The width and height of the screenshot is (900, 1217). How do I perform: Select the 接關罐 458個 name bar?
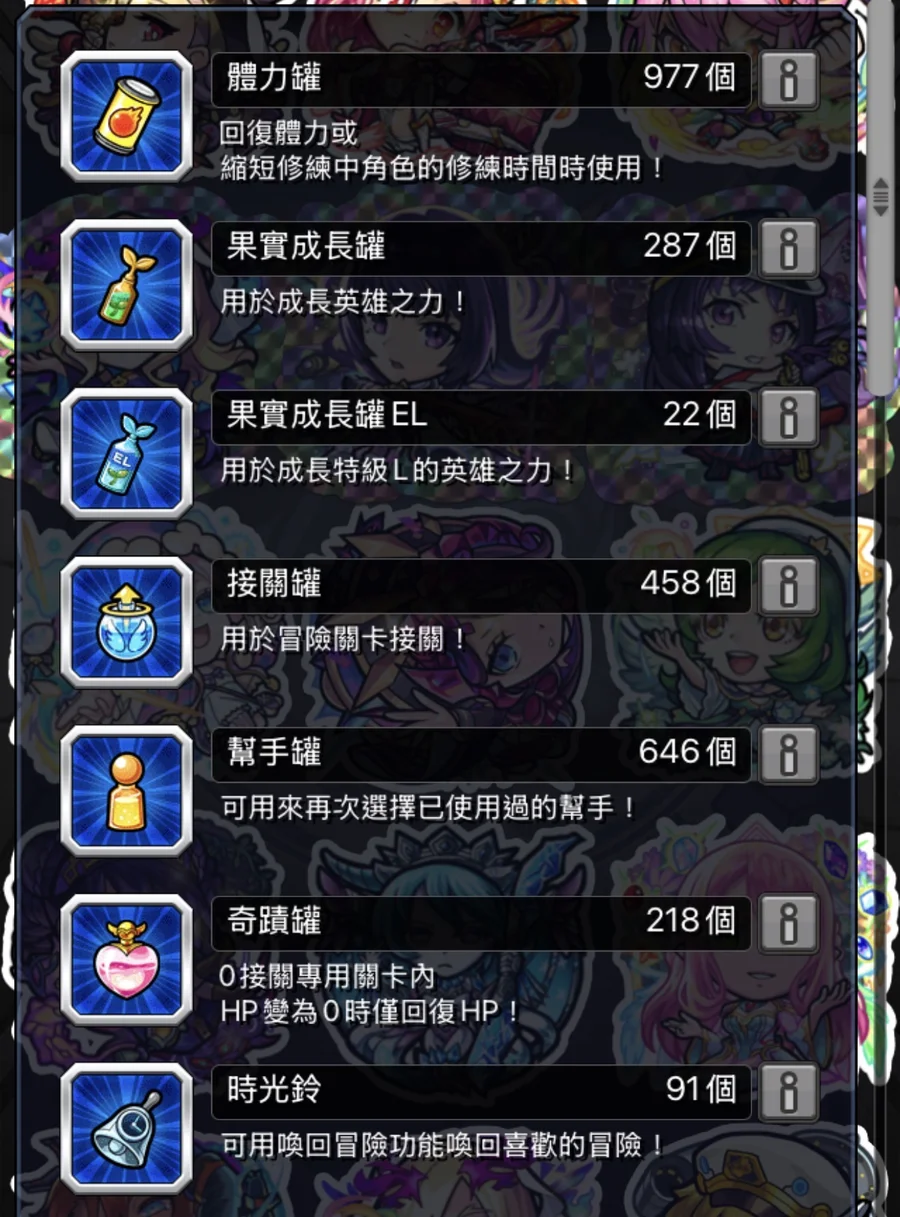click(x=481, y=586)
